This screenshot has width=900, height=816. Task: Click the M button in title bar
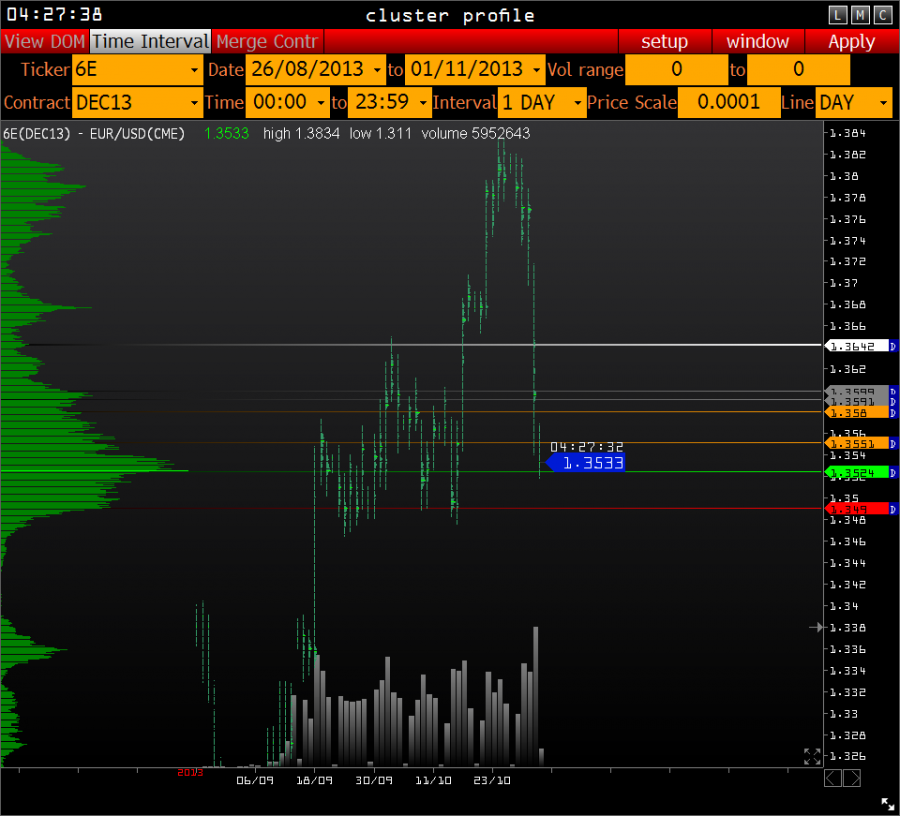pos(860,14)
